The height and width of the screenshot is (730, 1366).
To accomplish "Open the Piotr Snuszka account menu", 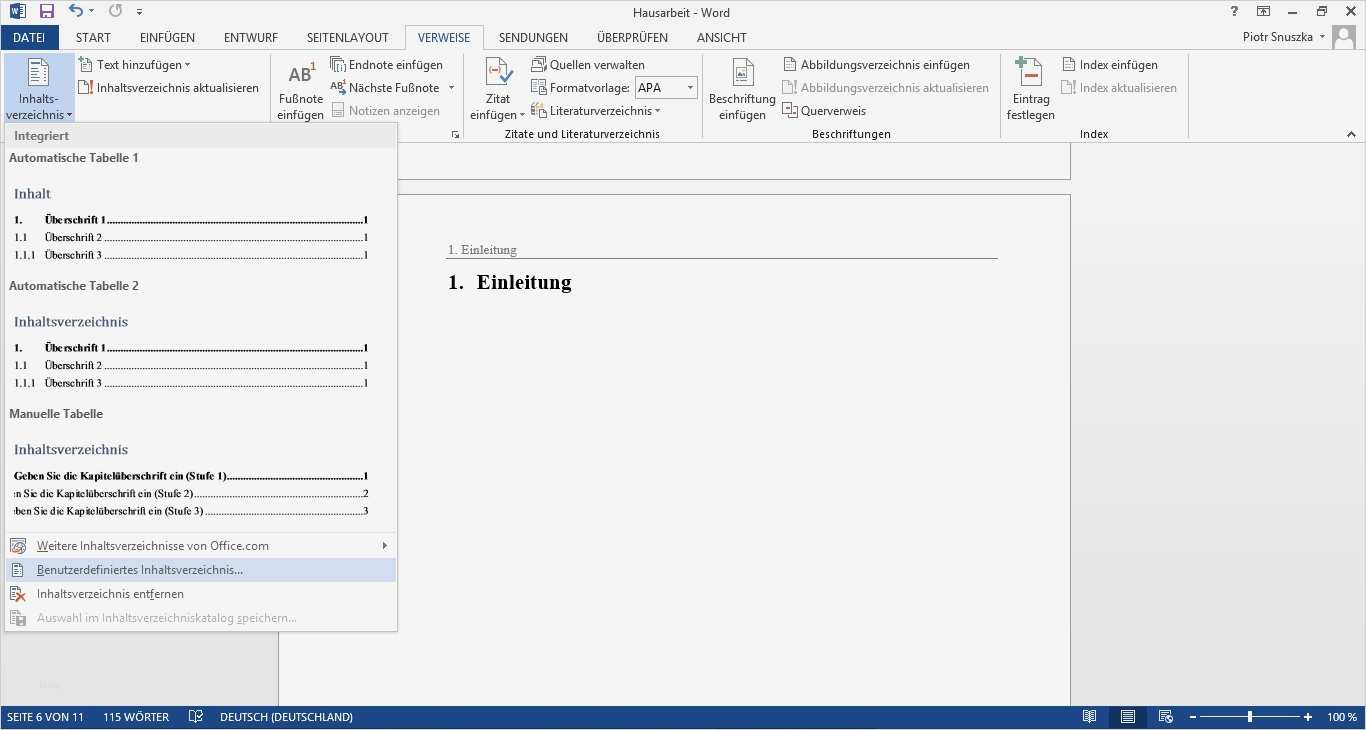I will [1283, 37].
